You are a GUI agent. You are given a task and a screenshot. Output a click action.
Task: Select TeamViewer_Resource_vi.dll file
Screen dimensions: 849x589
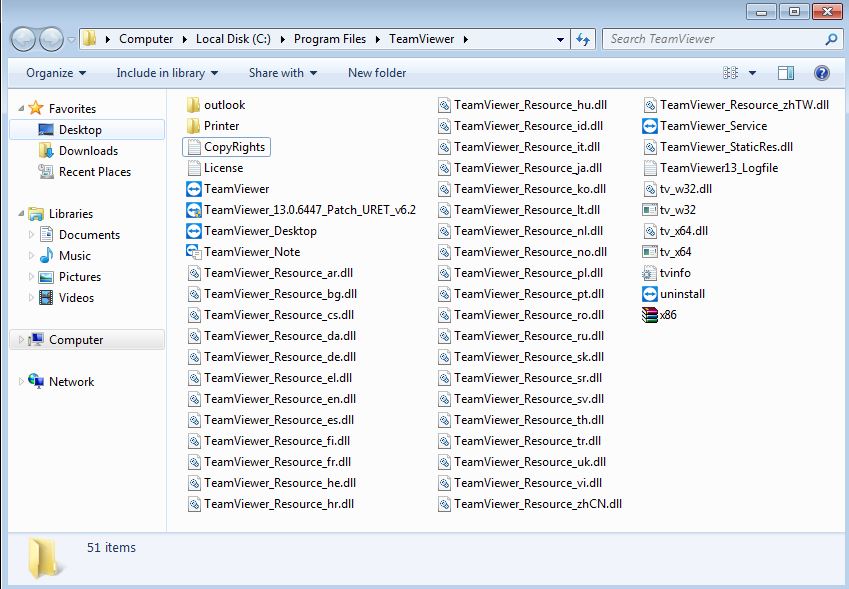click(x=520, y=483)
